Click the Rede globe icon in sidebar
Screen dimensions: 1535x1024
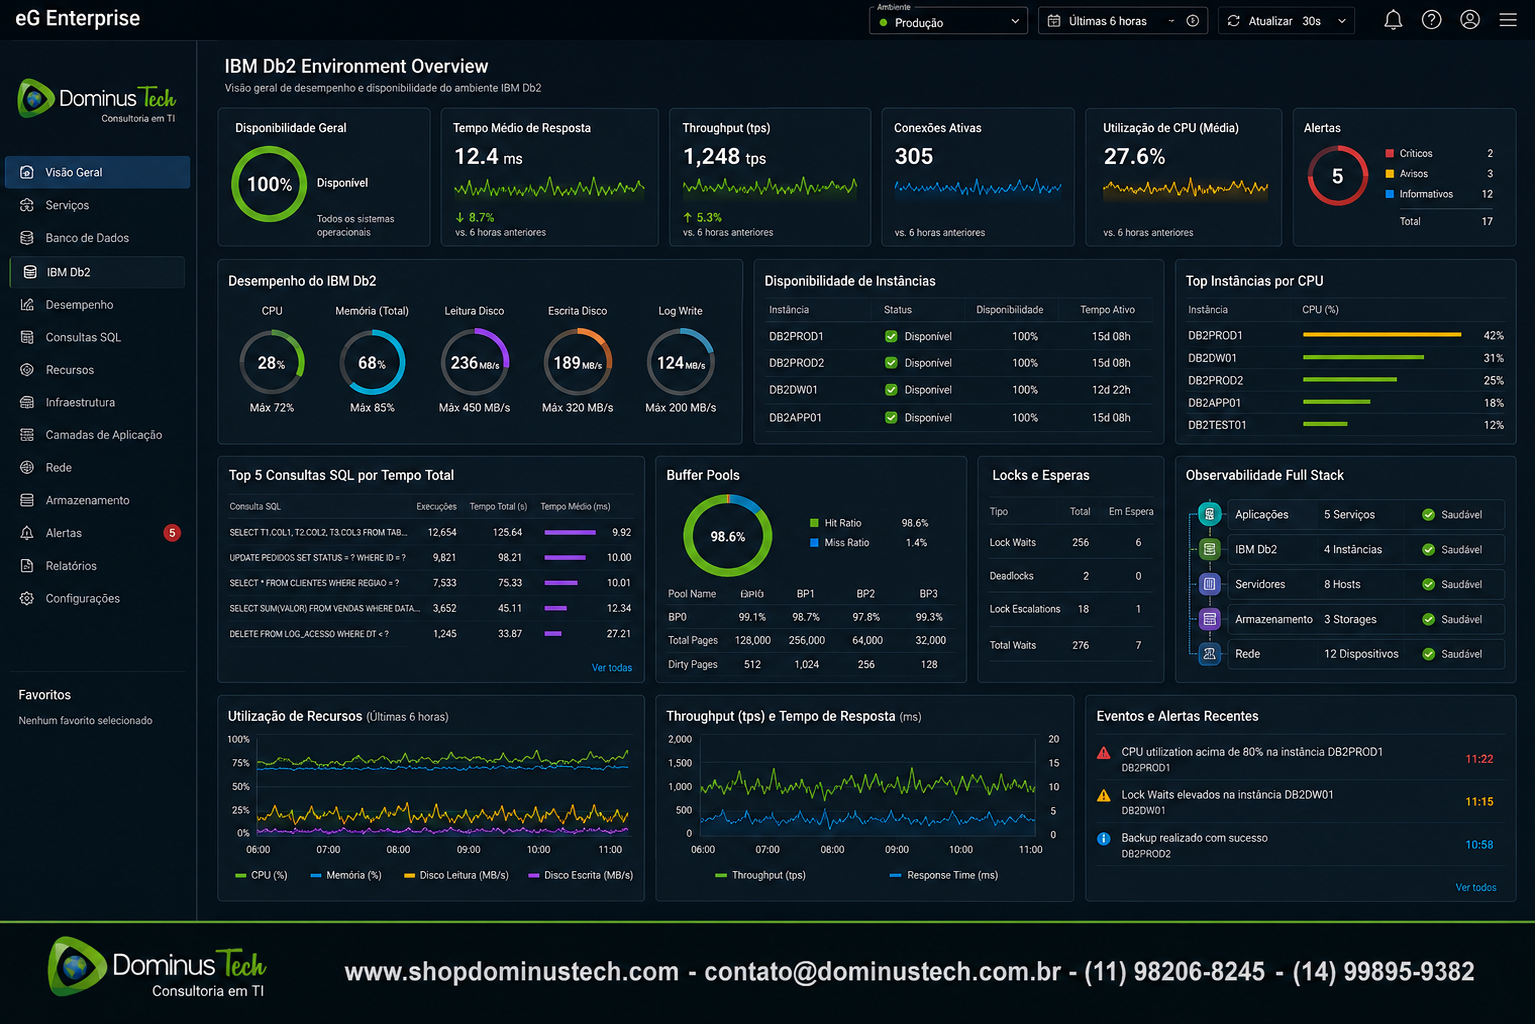(x=27, y=467)
